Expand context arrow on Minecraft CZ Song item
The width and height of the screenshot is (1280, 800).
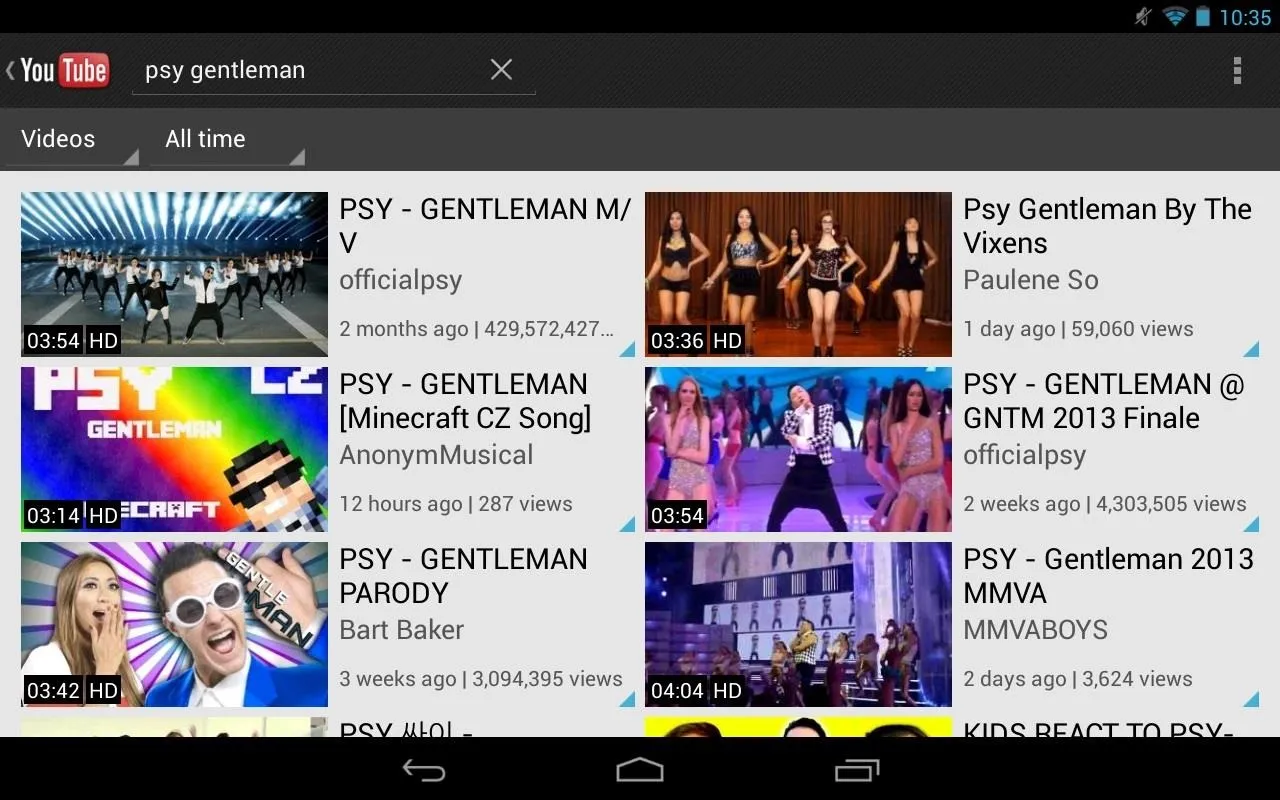627,524
